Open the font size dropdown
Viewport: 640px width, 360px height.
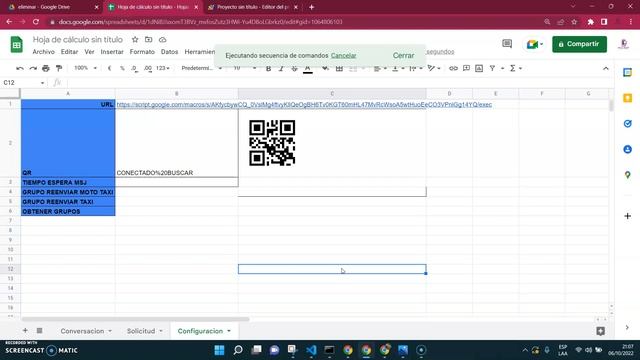(x=244, y=68)
